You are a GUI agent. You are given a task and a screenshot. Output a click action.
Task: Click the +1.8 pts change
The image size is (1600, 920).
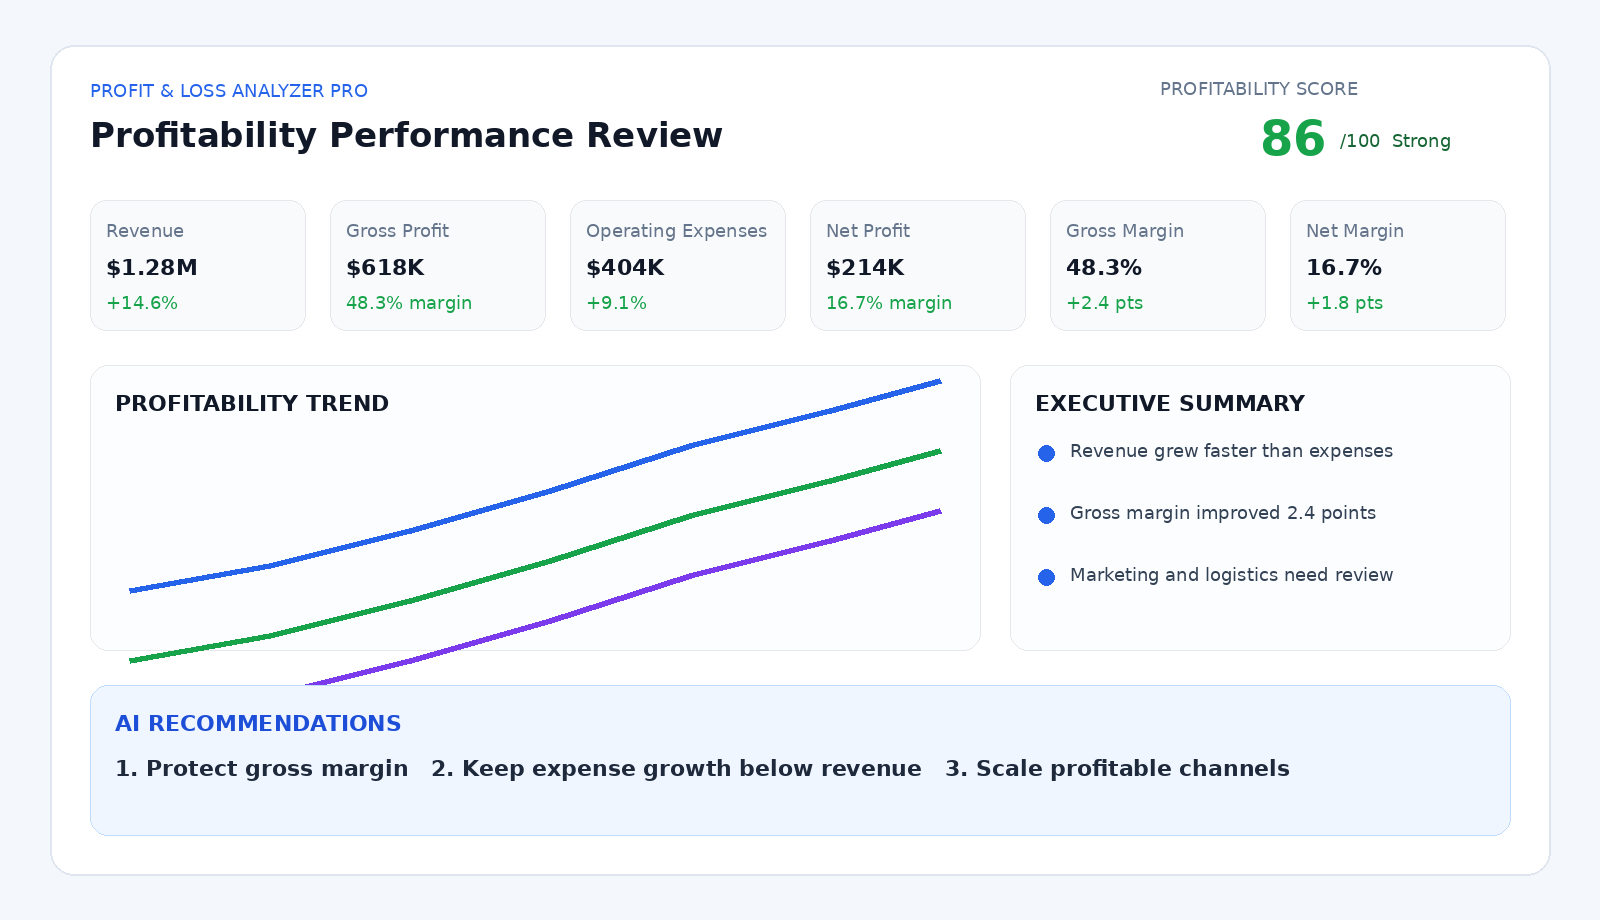click(1344, 303)
